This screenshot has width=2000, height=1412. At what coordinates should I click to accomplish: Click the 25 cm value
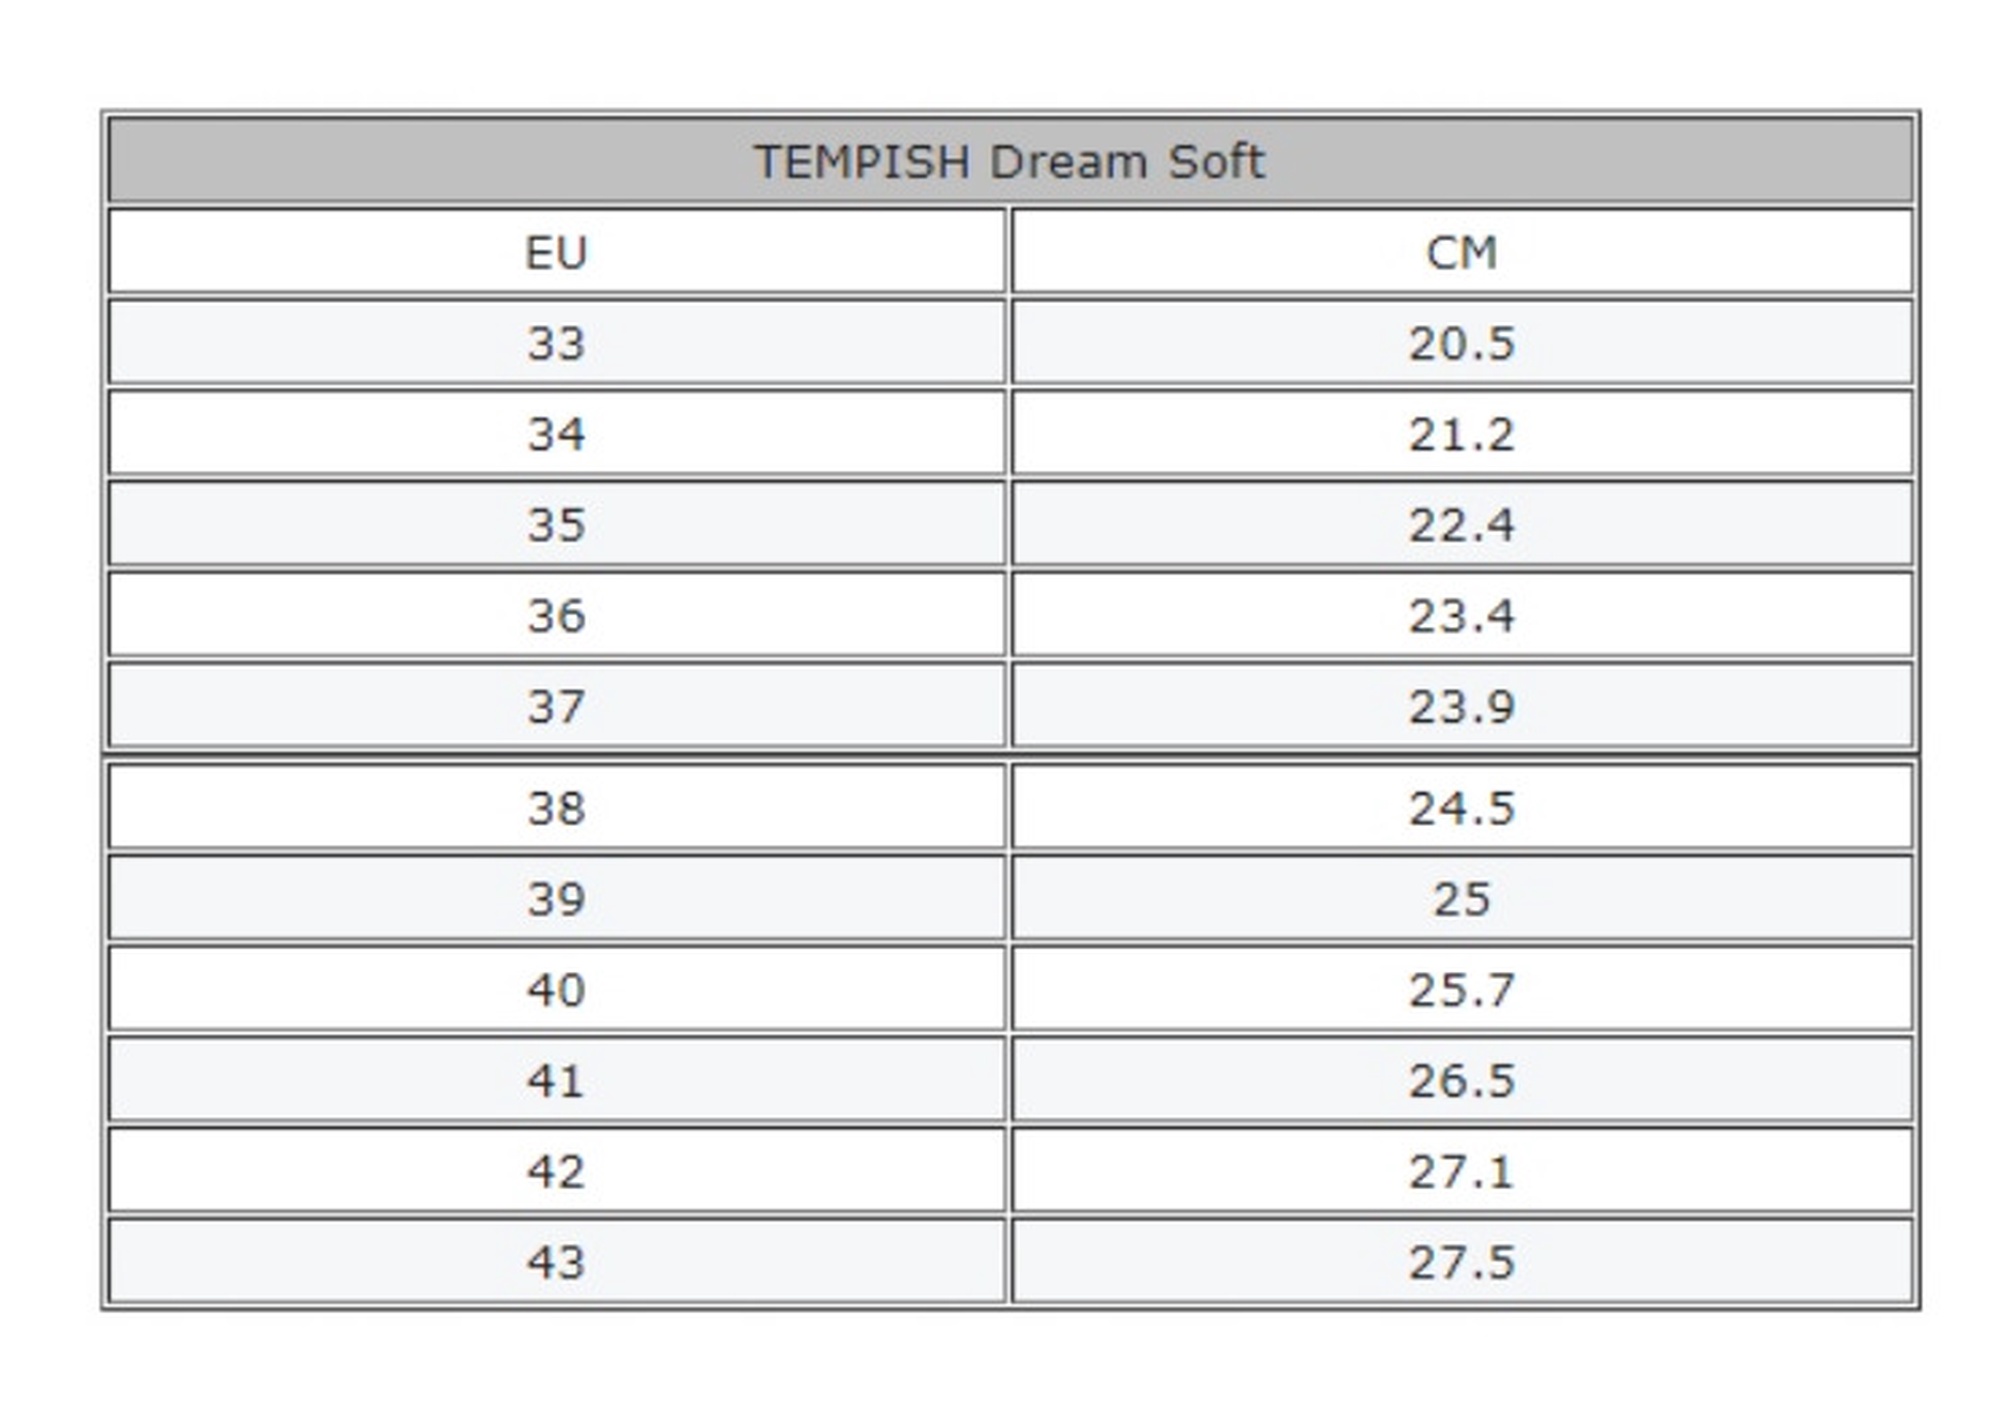click(1461, 898)
